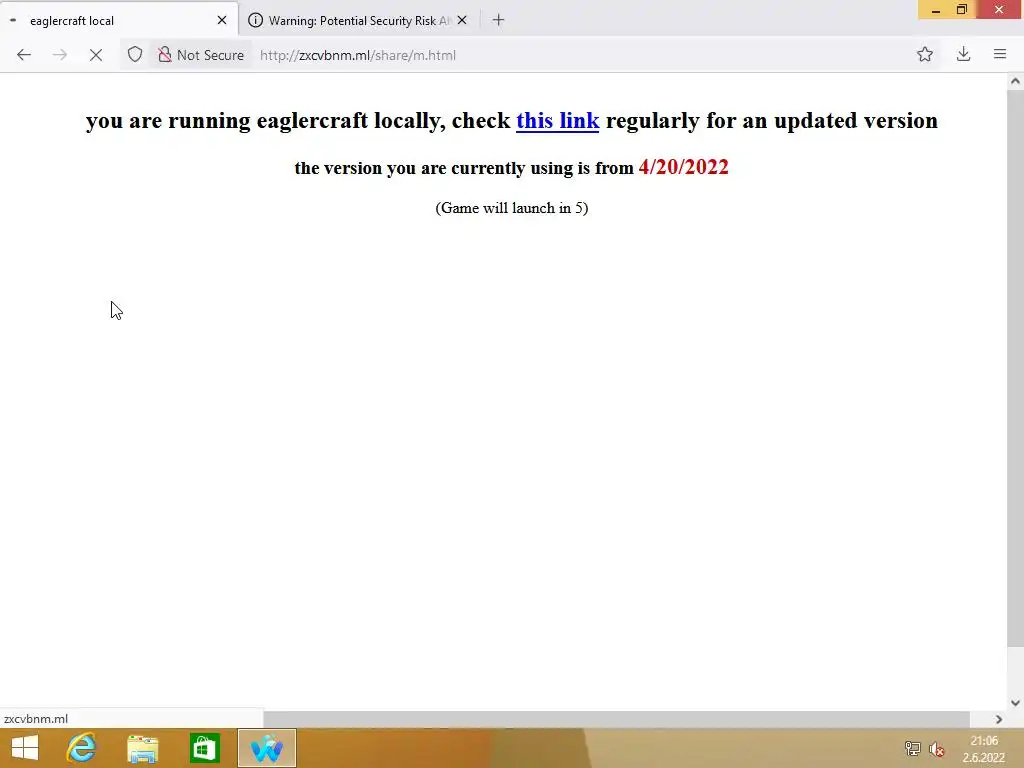Viewport: 1024px width, 768px height.
Task: Switch to the Potential Security Risk tab
Action: point(358,21)
